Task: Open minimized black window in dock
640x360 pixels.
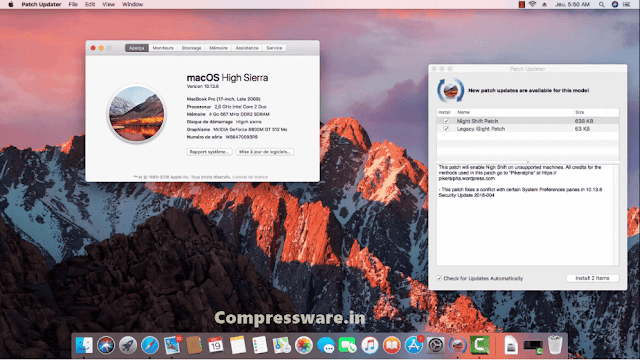Action: 533,346
